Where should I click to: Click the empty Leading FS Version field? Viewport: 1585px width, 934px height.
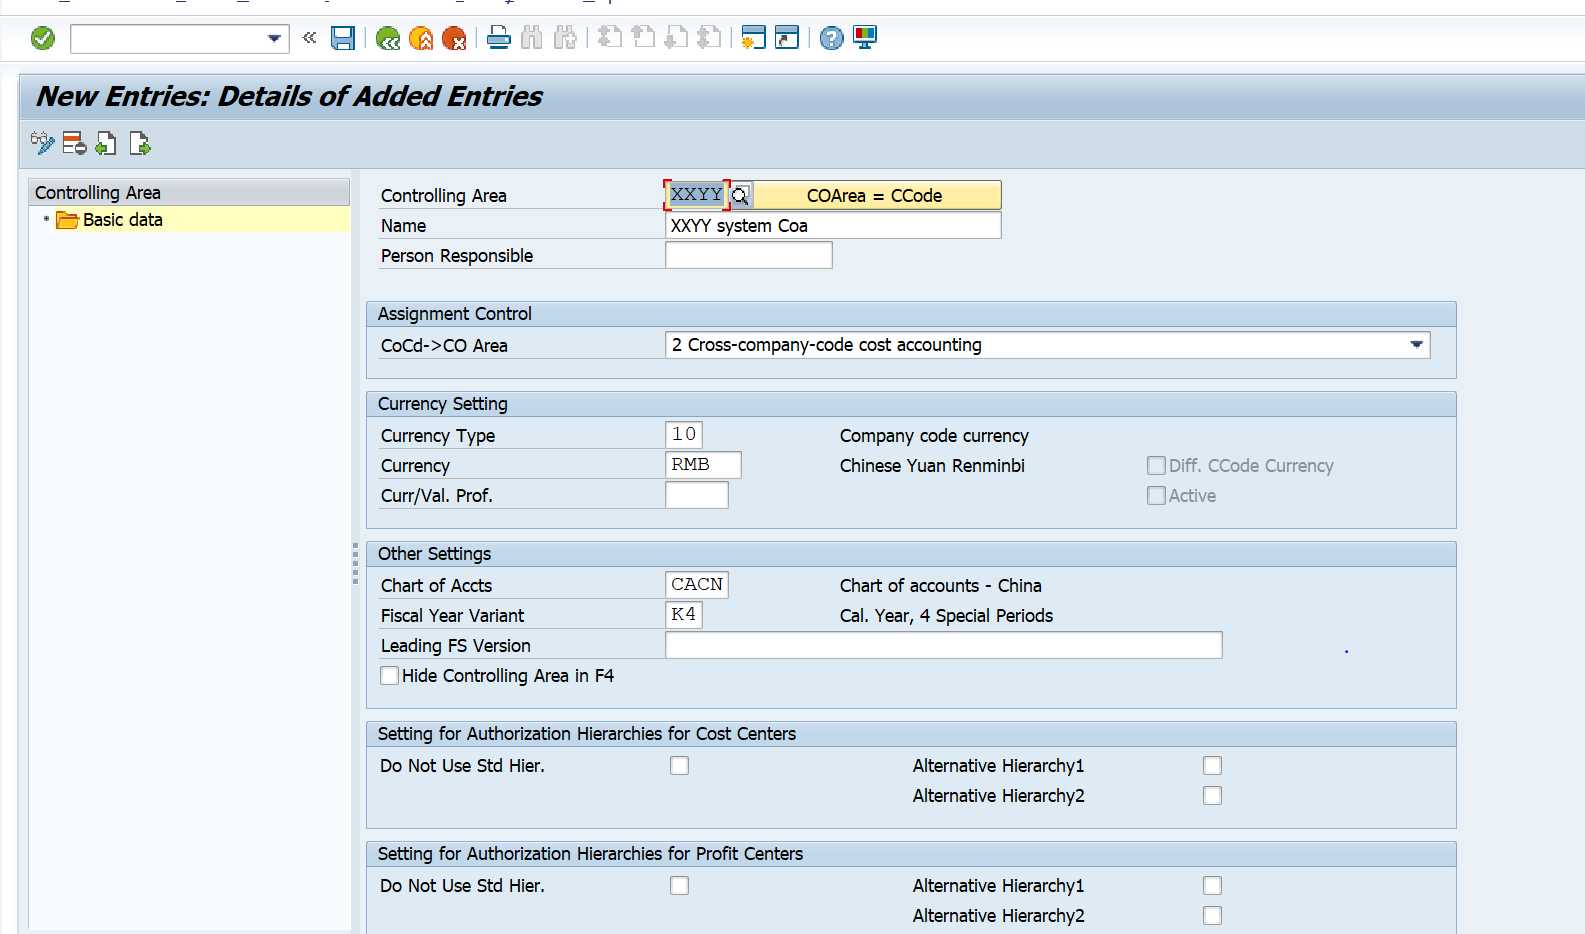[x=944, y=645]
